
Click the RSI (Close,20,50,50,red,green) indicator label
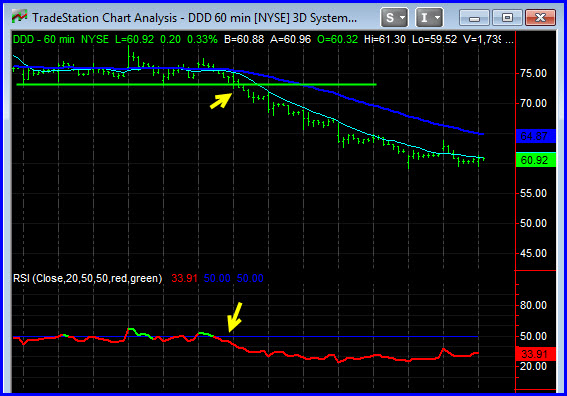(x=87, y=278)
